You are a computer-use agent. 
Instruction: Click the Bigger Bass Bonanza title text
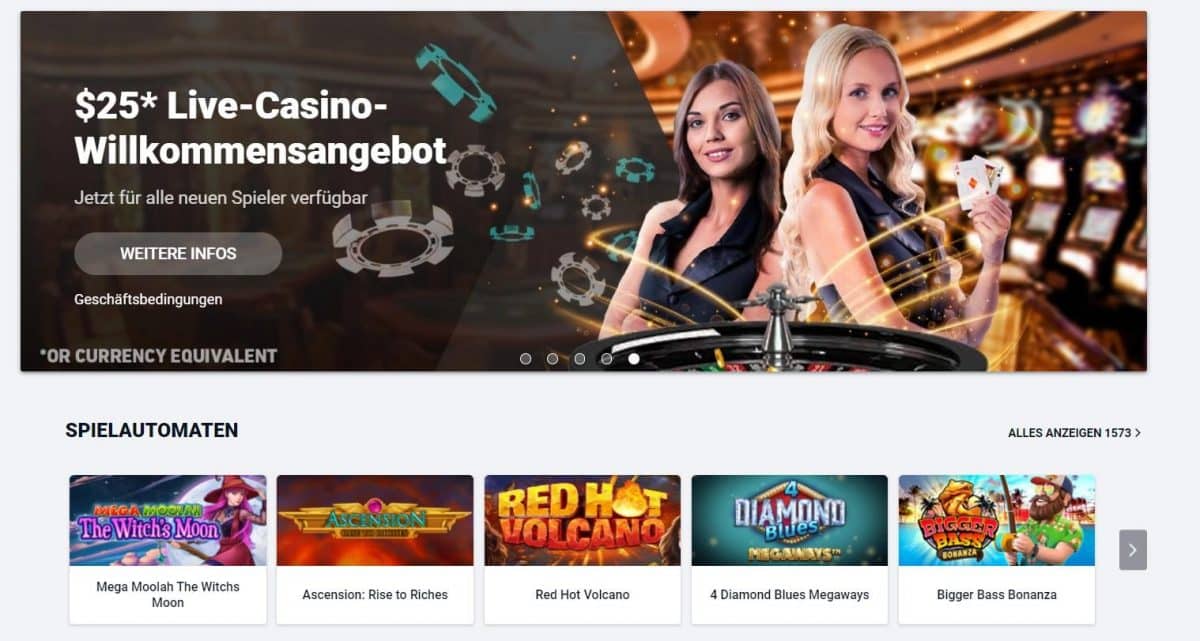[997, 595]
